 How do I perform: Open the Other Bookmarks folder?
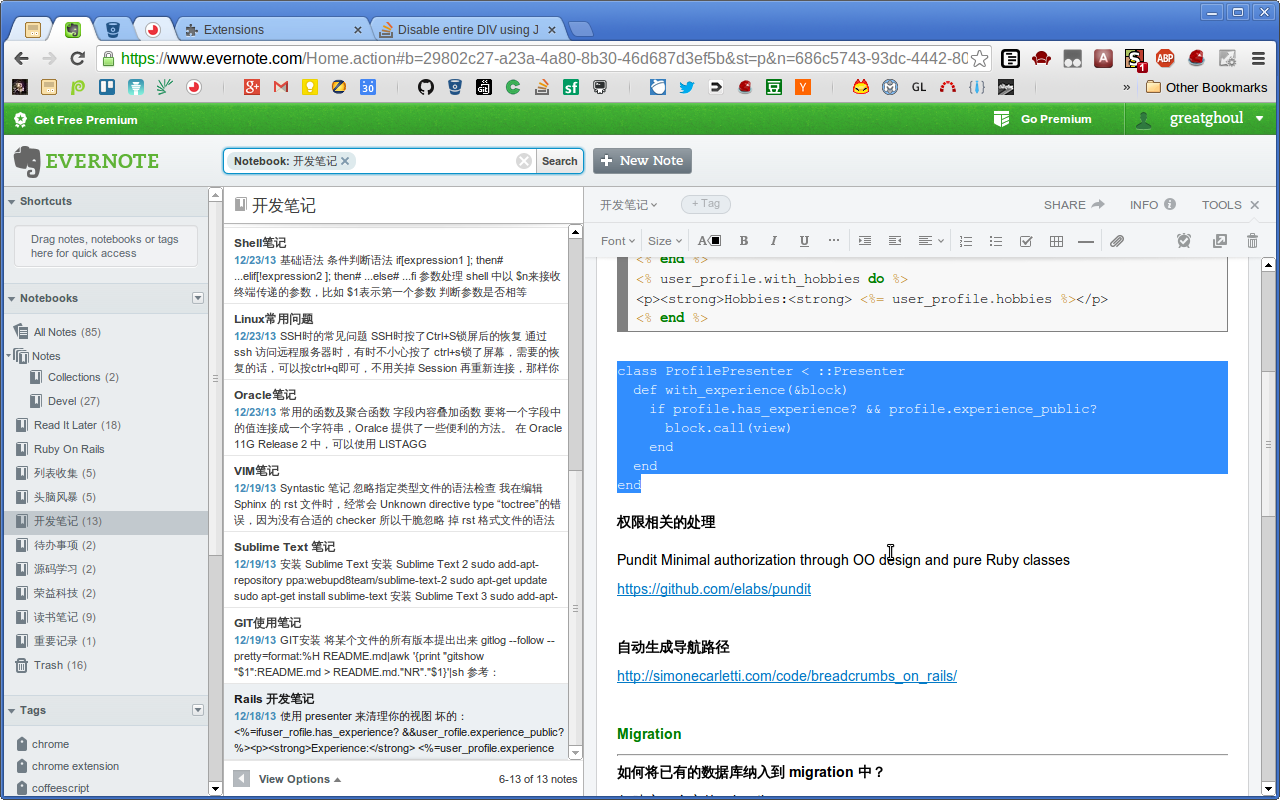tap(1206, 87)
